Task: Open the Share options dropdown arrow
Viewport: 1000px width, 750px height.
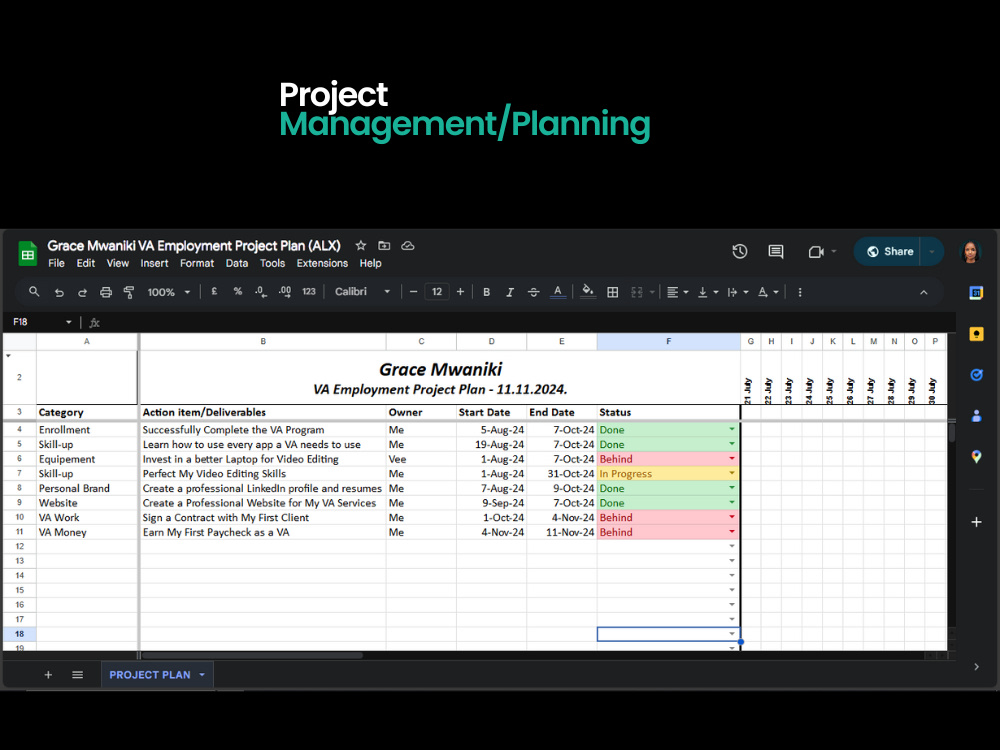Action: [x=932, y=251]
